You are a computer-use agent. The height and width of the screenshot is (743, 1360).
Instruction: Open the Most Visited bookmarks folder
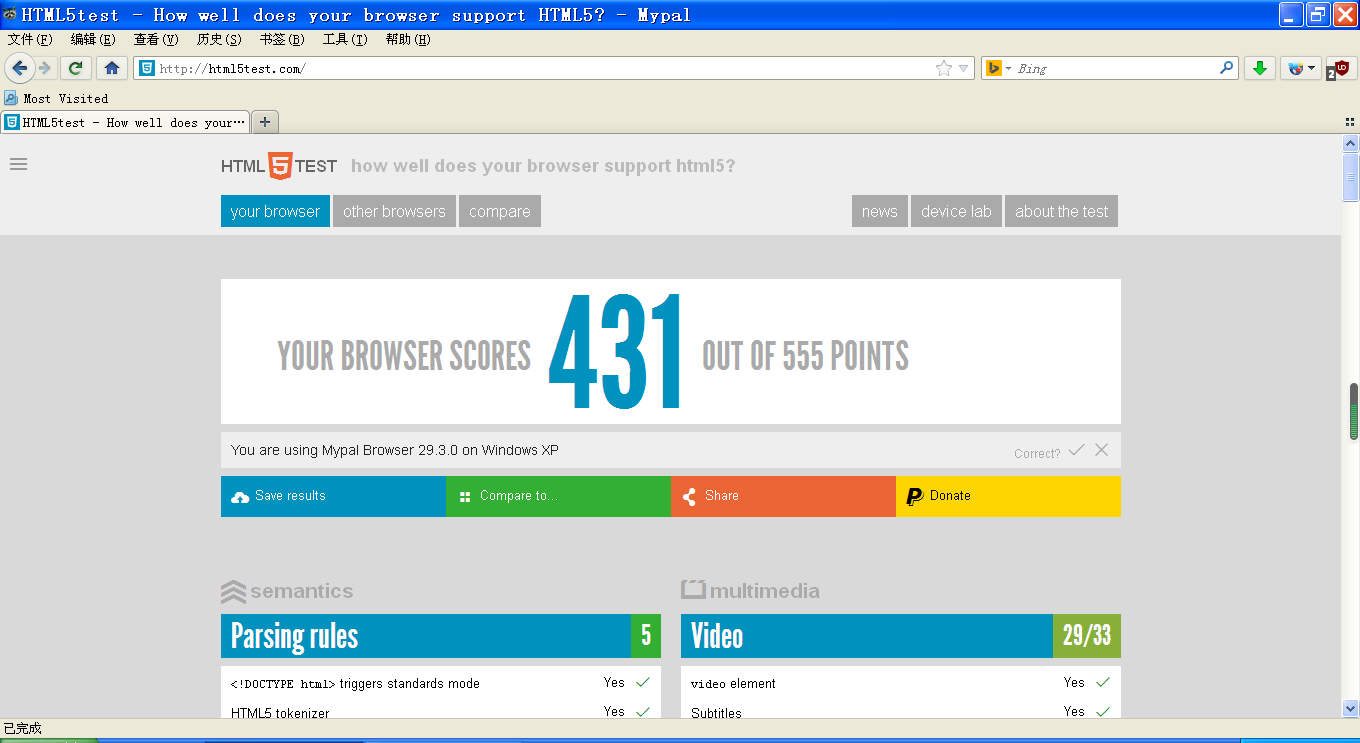[x=56, y=98]
